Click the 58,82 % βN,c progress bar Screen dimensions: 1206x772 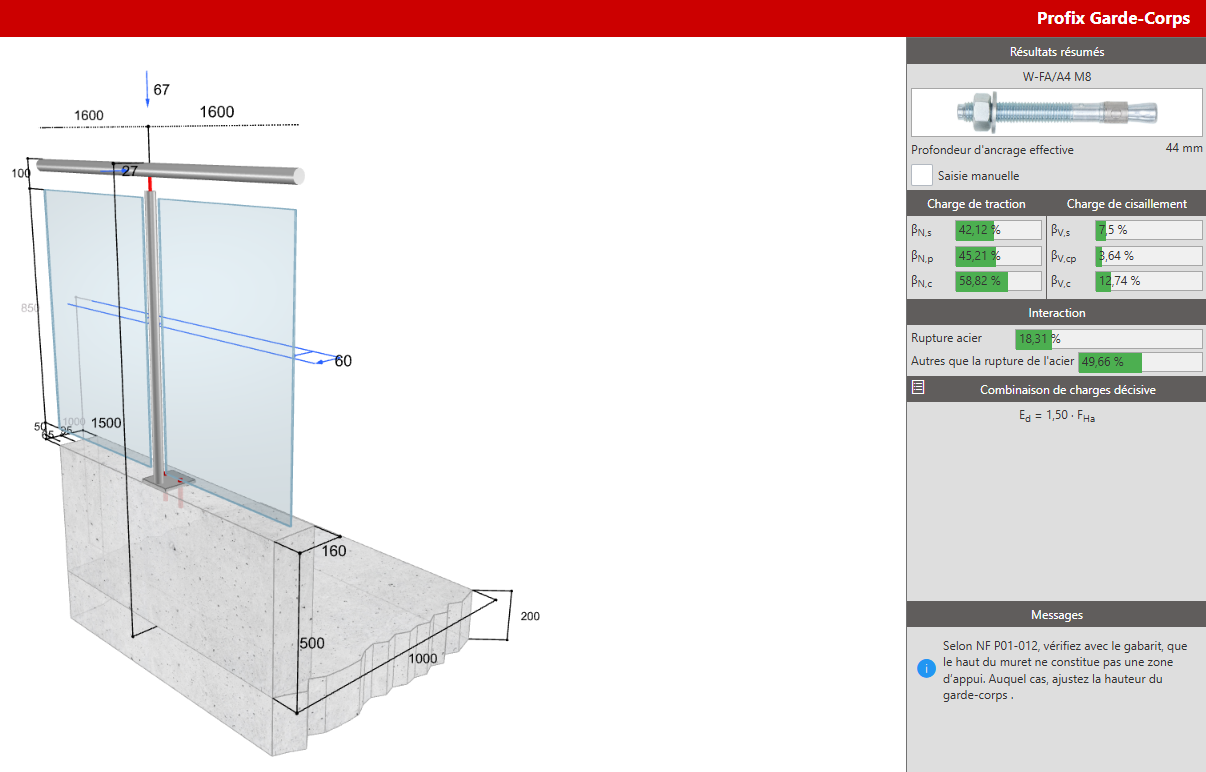click(x=998, y=282)
